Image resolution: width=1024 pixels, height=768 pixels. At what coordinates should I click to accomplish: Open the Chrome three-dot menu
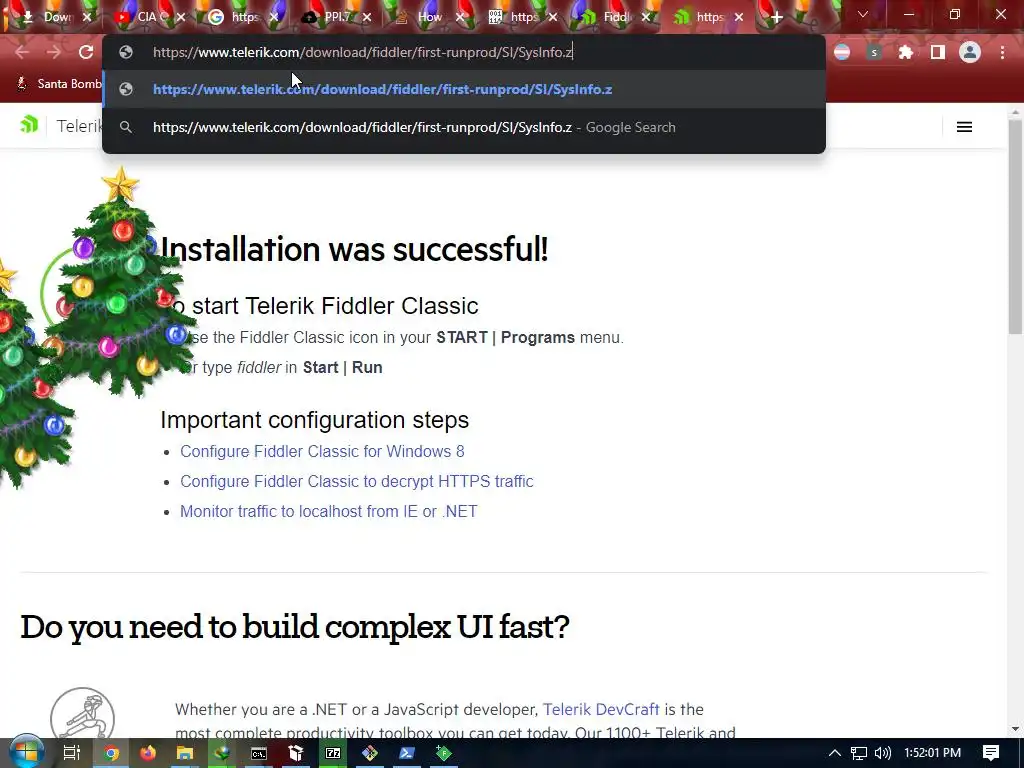1002,52
